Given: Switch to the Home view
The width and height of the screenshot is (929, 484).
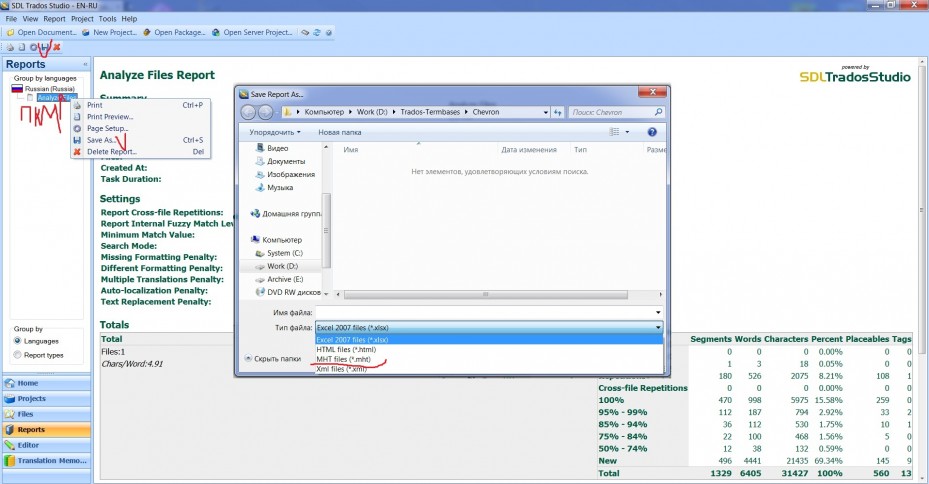Looking at the screenshot, I should click(x=46, y=383).
